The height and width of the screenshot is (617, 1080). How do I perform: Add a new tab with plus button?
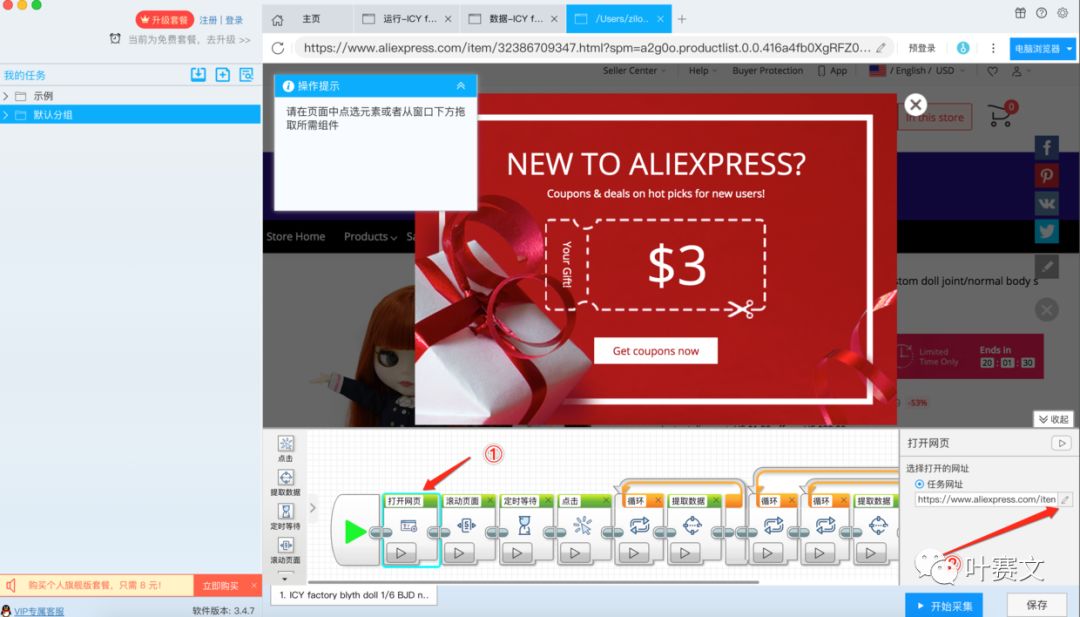(x=682, y=19)
